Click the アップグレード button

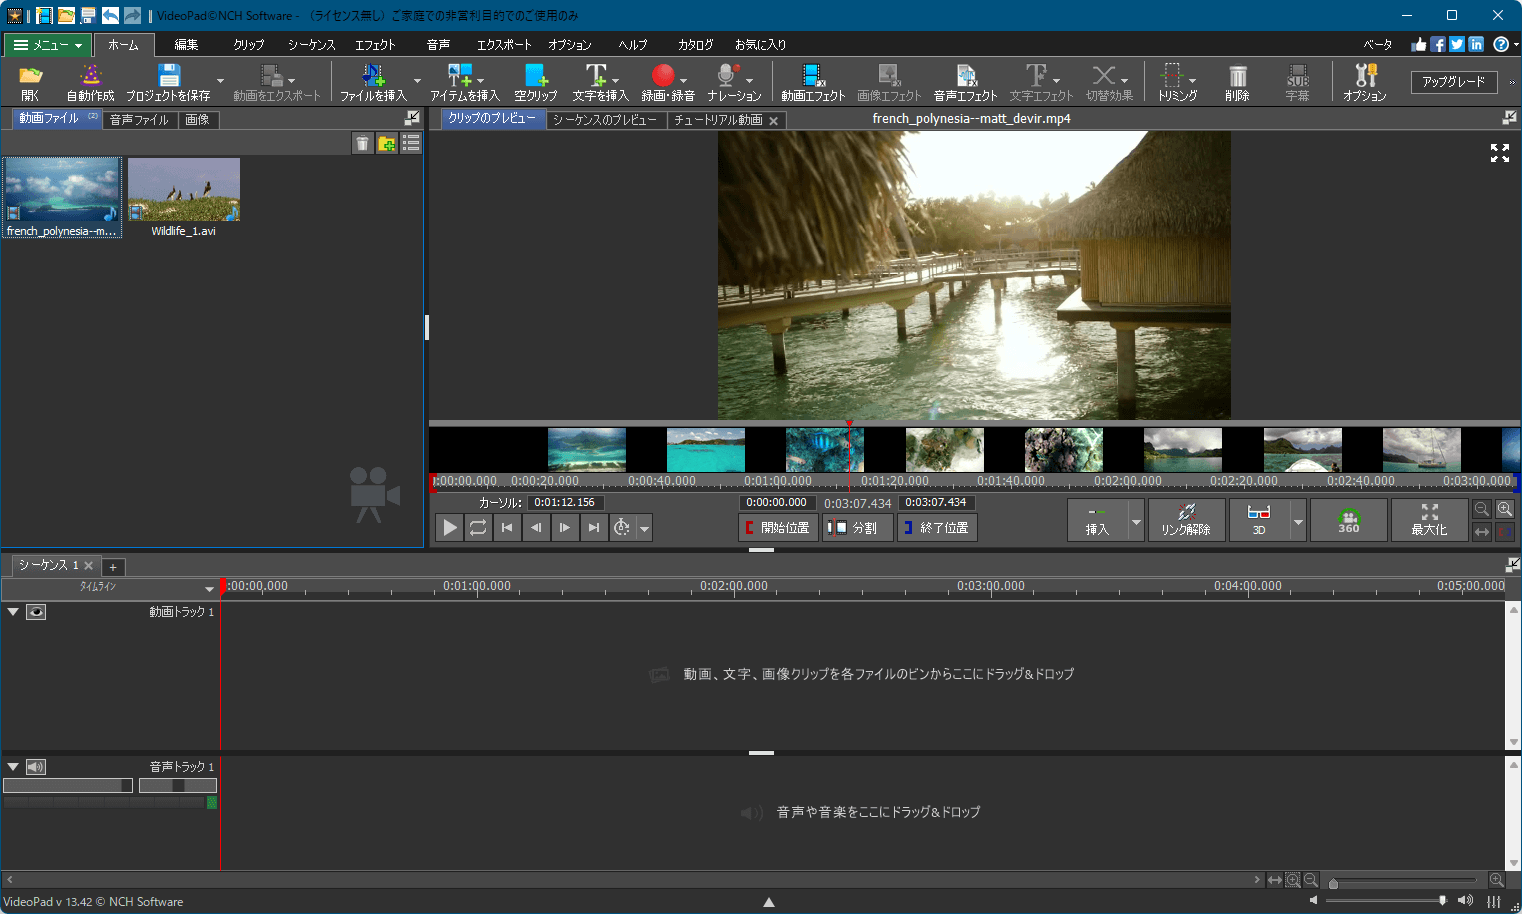click(1454, 82)
